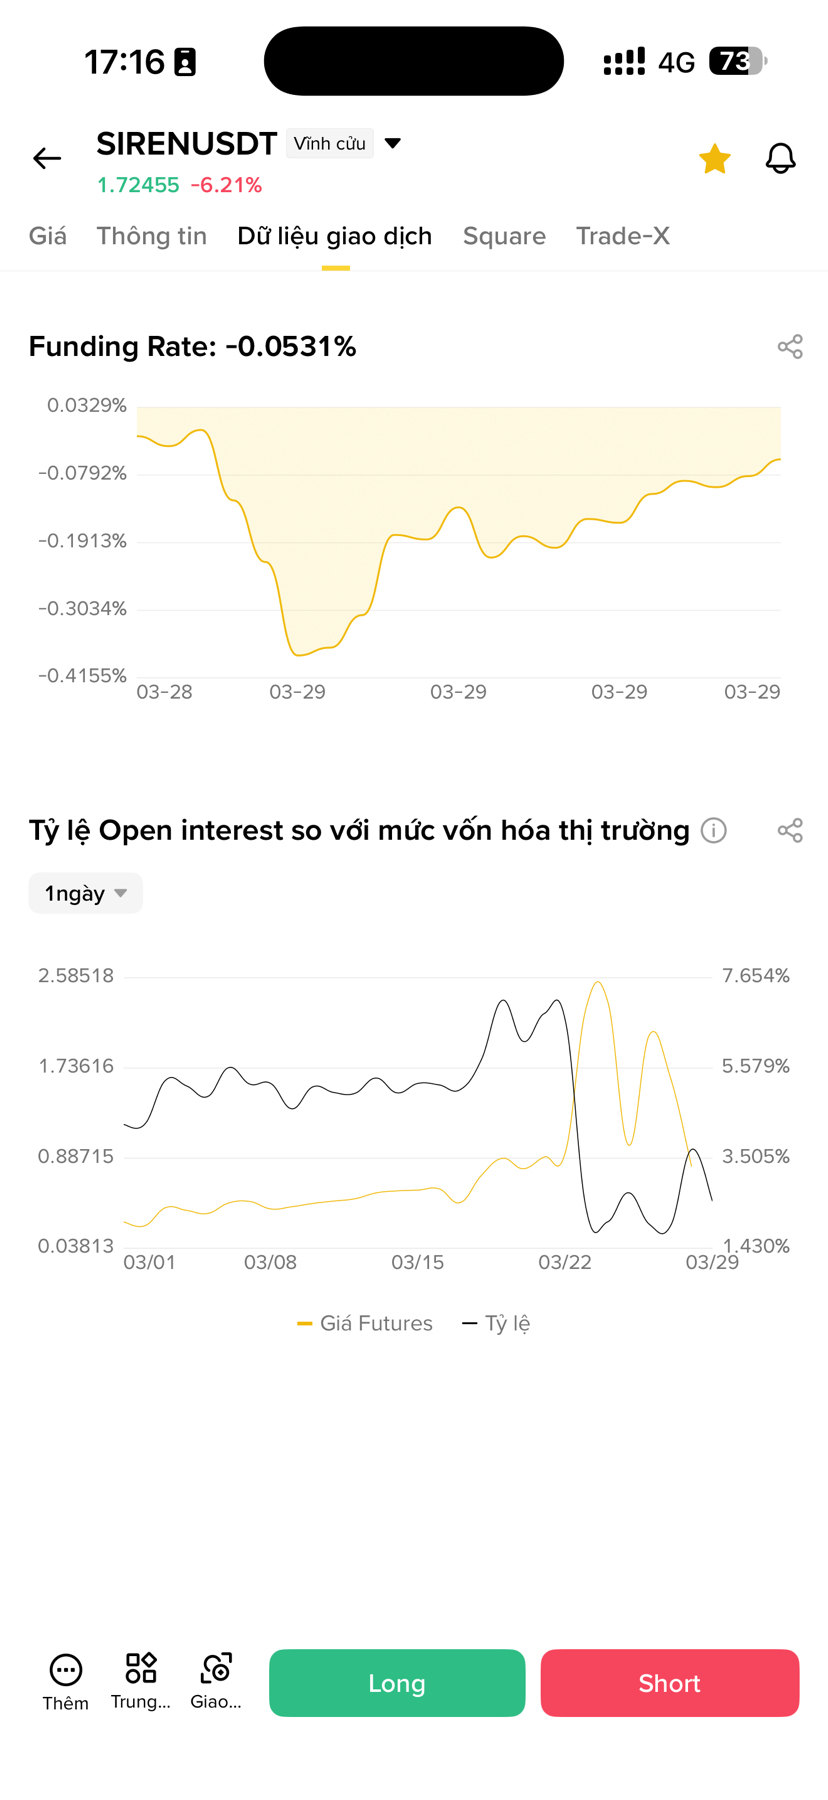Image resolution: width=828 pixels, height=1800 pixels.
Task: Open the Trung tâm grid icon
Action: (x=141, y=1669)
